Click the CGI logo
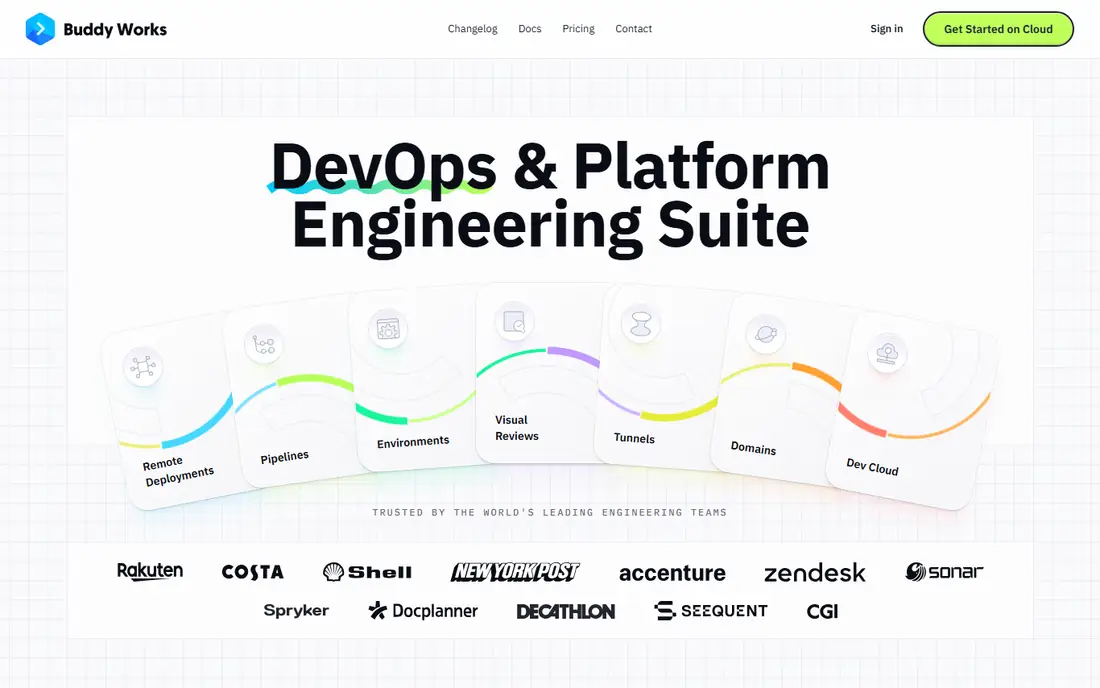 822,612
